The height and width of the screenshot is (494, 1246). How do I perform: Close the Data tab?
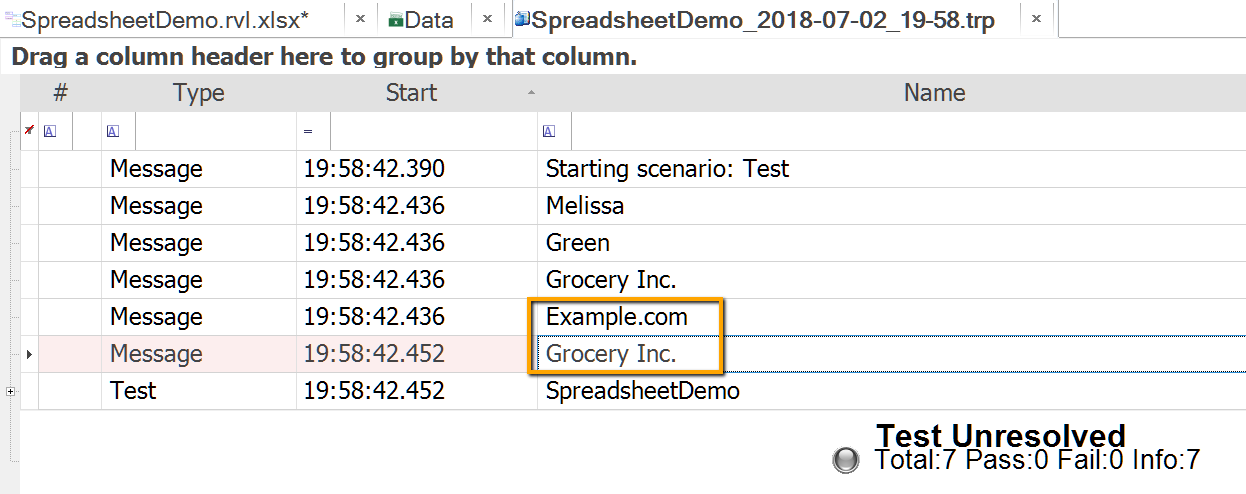(x=487, y=19)
